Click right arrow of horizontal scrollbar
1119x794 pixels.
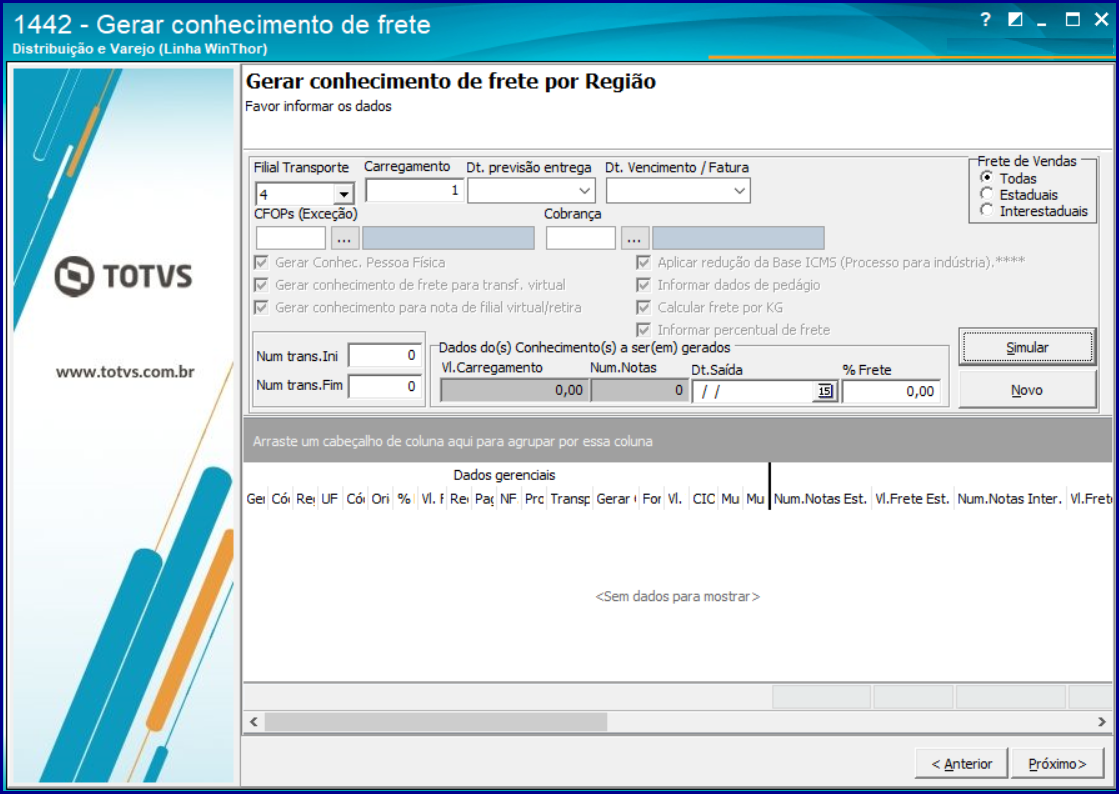pos(1102,722)
